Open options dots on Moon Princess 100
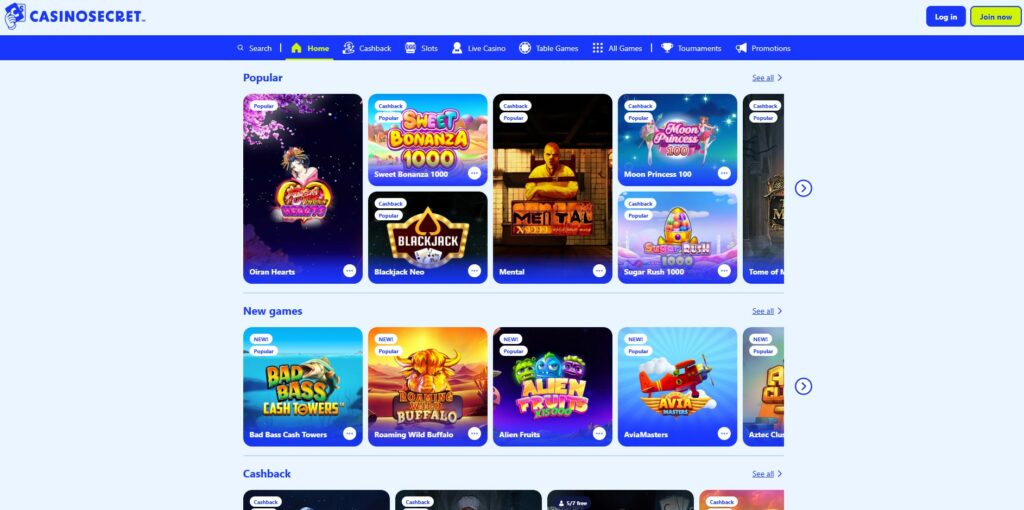Image resolution: width=1024 pixels, height=510 pixels. pyautogui.click(x=724, y=173)
